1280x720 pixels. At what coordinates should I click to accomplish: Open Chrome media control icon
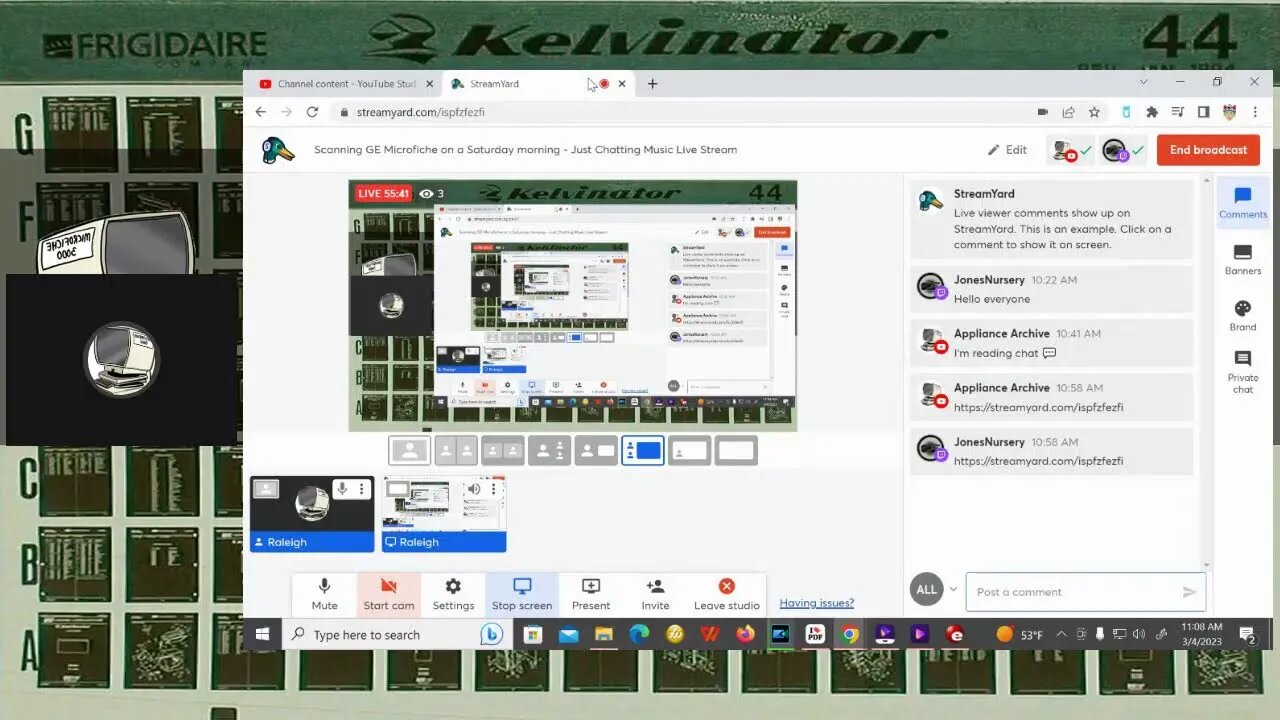[x=1178, y=112]
